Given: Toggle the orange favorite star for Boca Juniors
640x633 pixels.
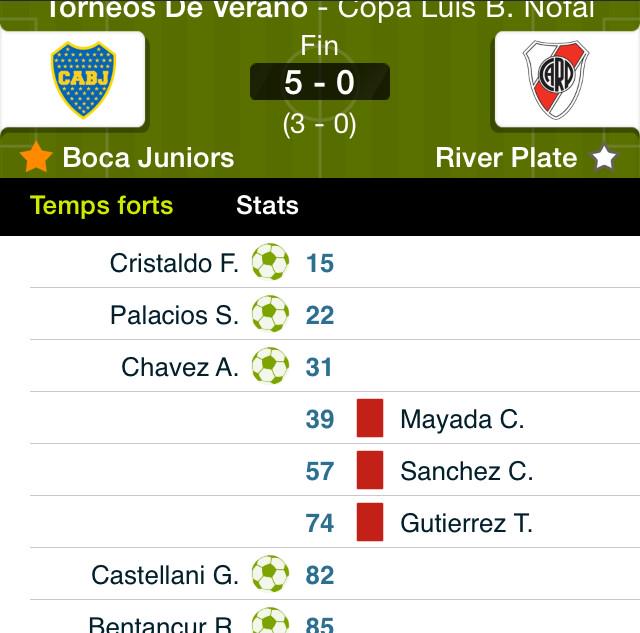Looking at the screenshot, I should point(36,156).
